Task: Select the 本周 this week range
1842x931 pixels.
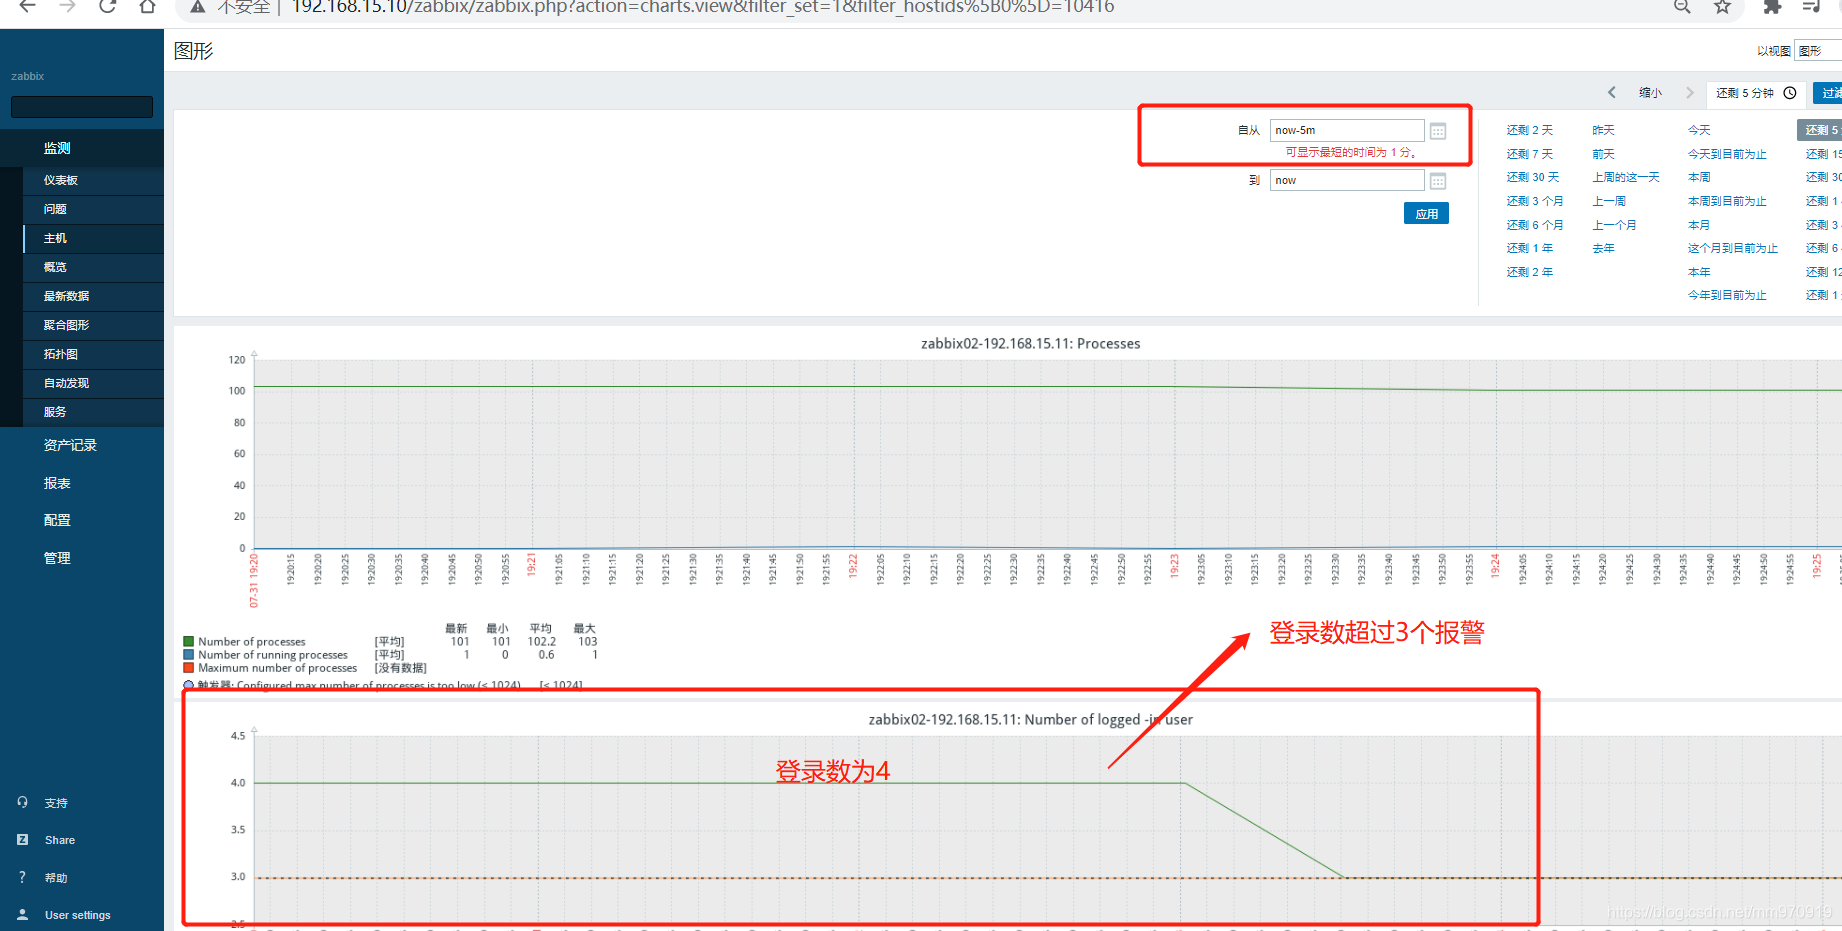Action: pos(1699,177)
